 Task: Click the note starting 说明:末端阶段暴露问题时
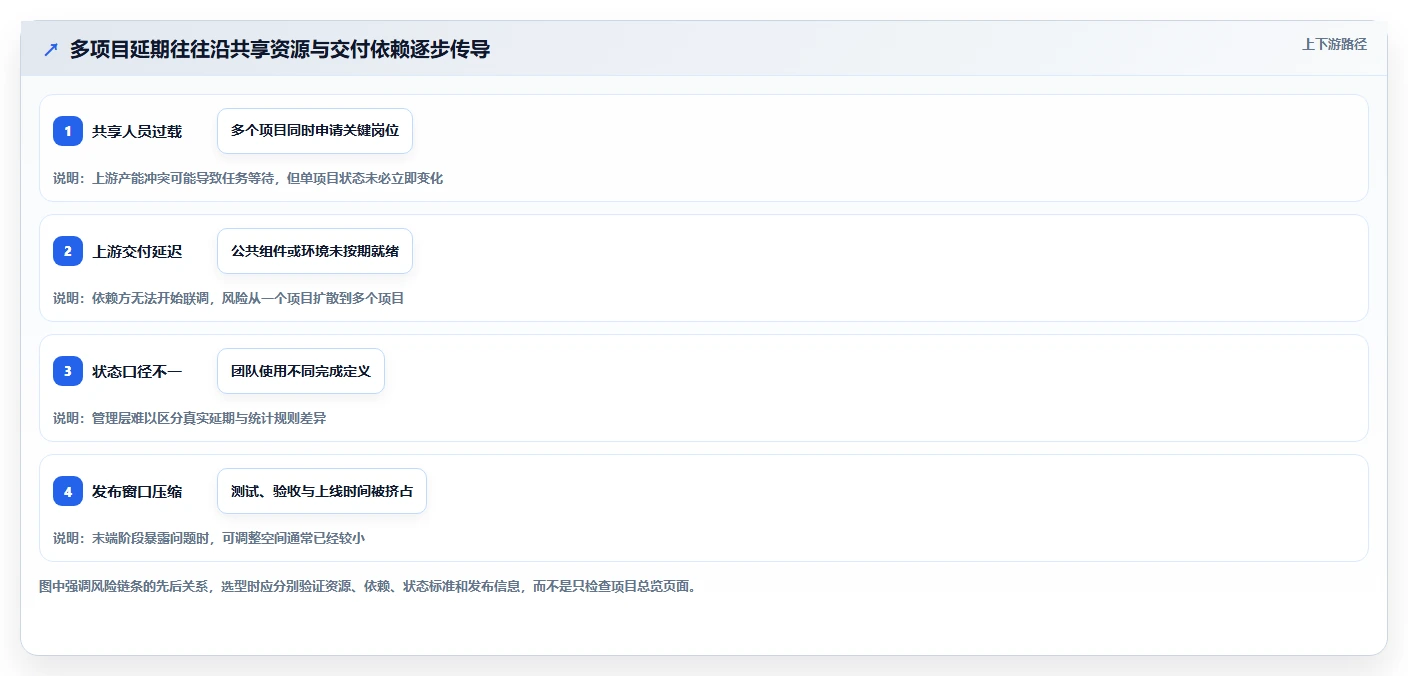click(209, 538)
